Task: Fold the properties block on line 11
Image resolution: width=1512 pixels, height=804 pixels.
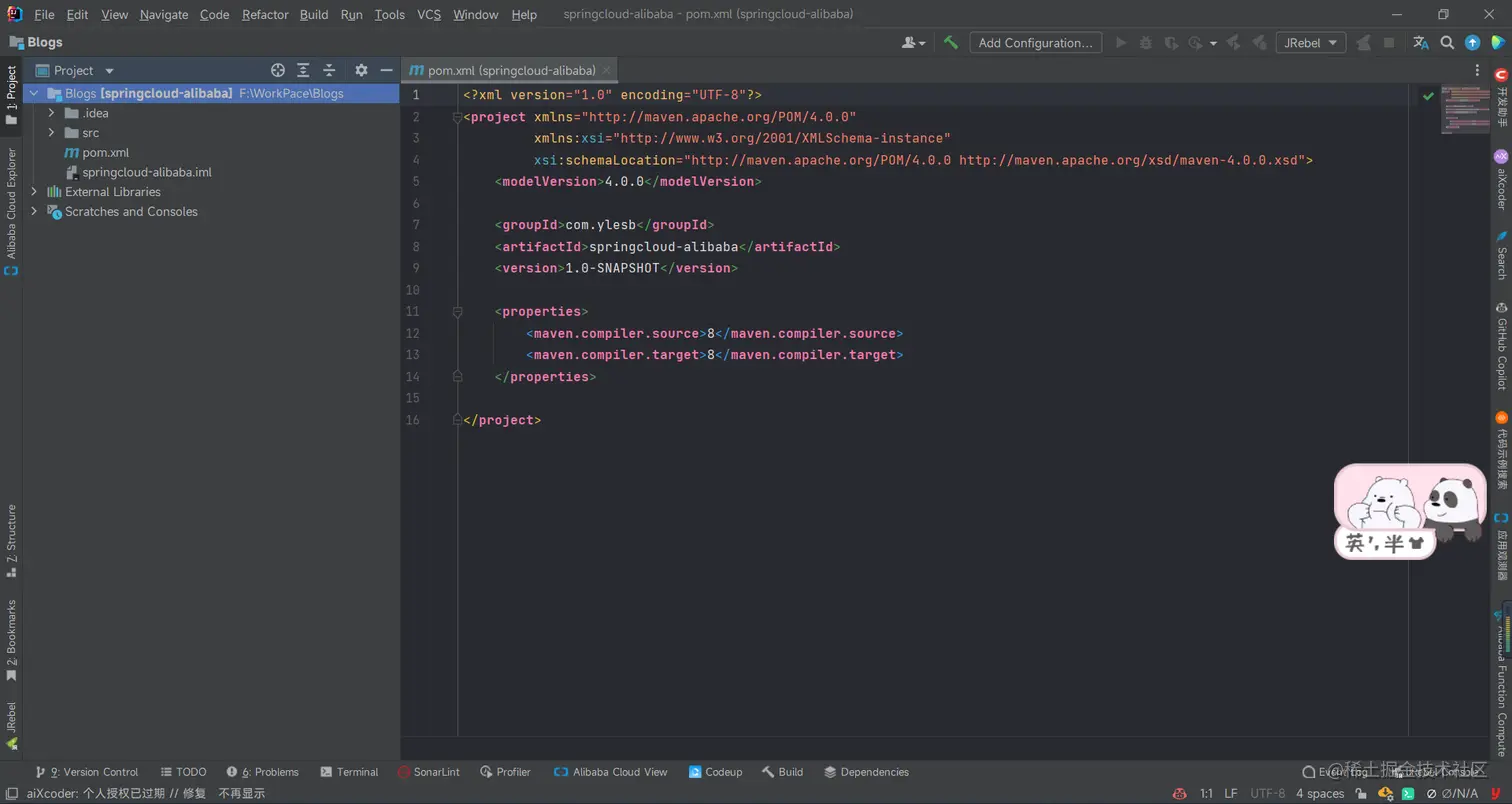Action: (457, 312)
